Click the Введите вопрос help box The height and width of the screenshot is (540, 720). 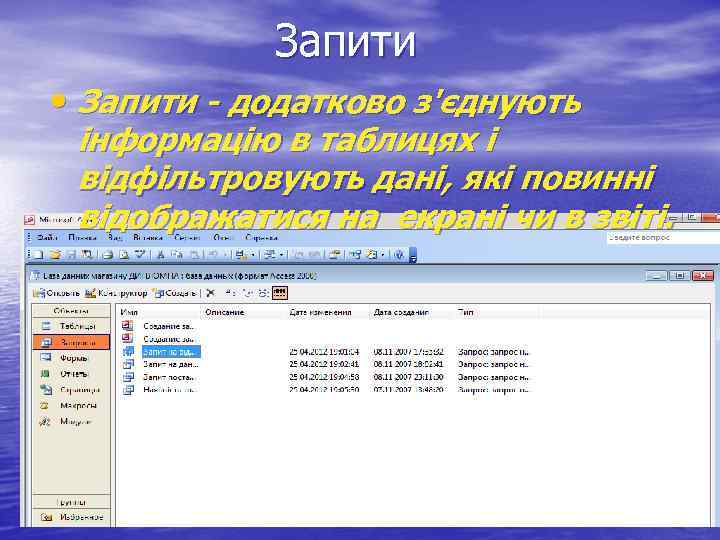(x=663, y=237)
